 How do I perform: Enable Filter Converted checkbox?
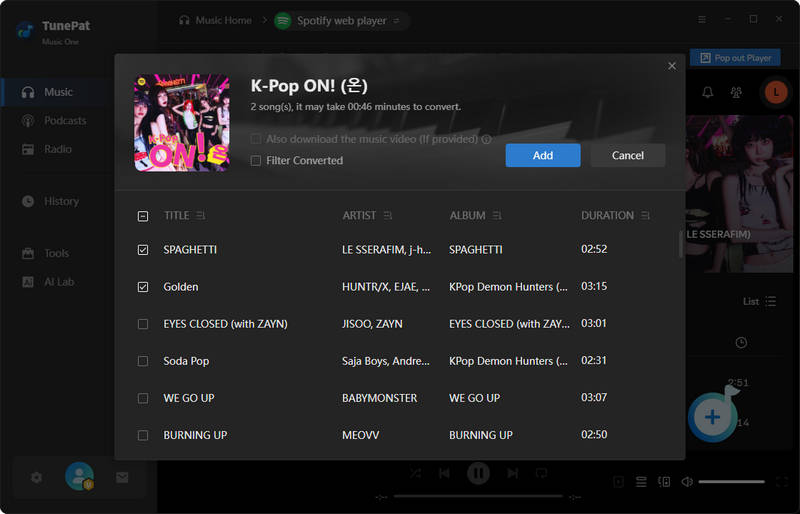point(256,161)
